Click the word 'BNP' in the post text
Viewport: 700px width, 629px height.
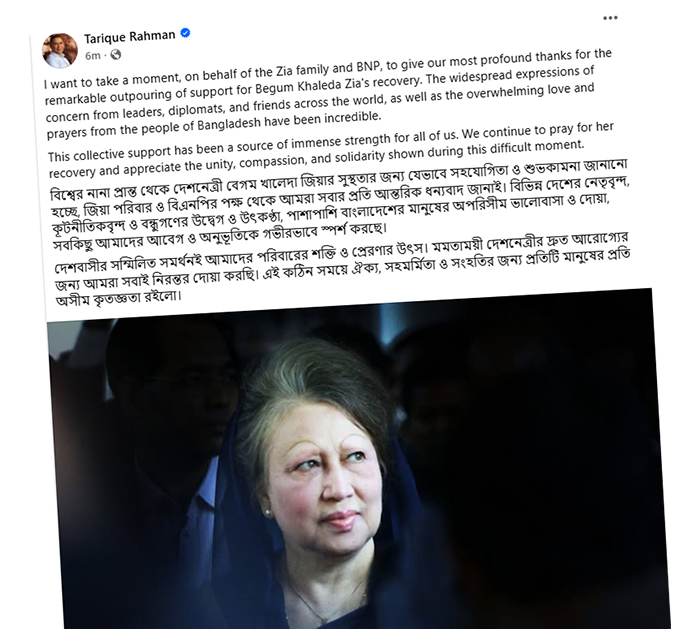[367, 68]
